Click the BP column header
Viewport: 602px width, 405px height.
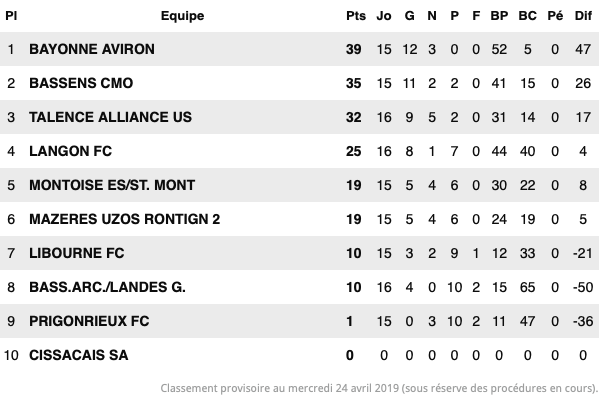499,16
